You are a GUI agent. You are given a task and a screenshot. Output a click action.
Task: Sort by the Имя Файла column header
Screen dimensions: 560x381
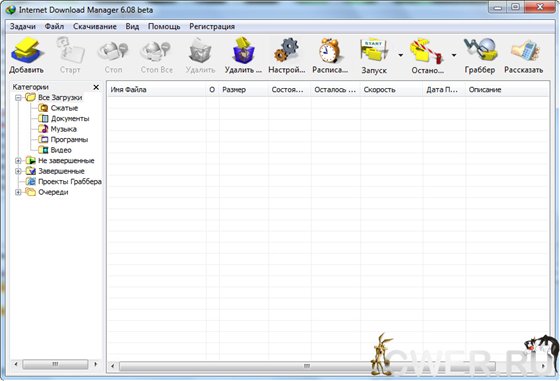click(157, 90)
